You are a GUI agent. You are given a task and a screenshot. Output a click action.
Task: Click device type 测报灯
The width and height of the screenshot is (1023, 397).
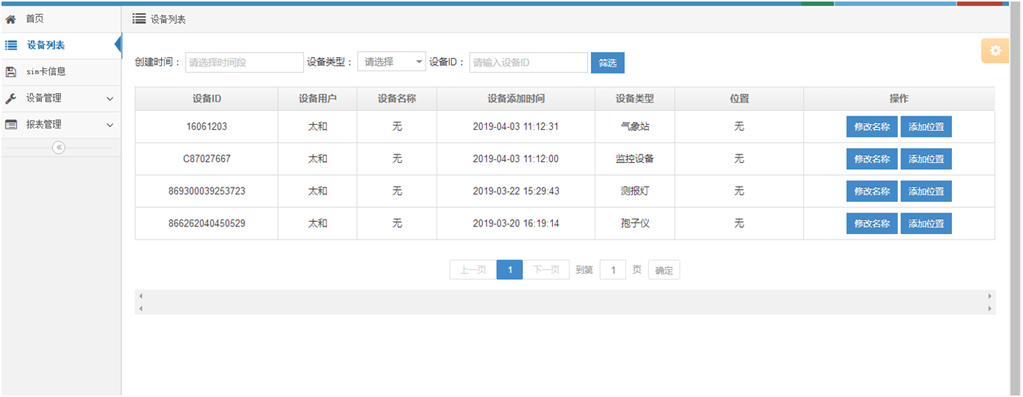635,192
